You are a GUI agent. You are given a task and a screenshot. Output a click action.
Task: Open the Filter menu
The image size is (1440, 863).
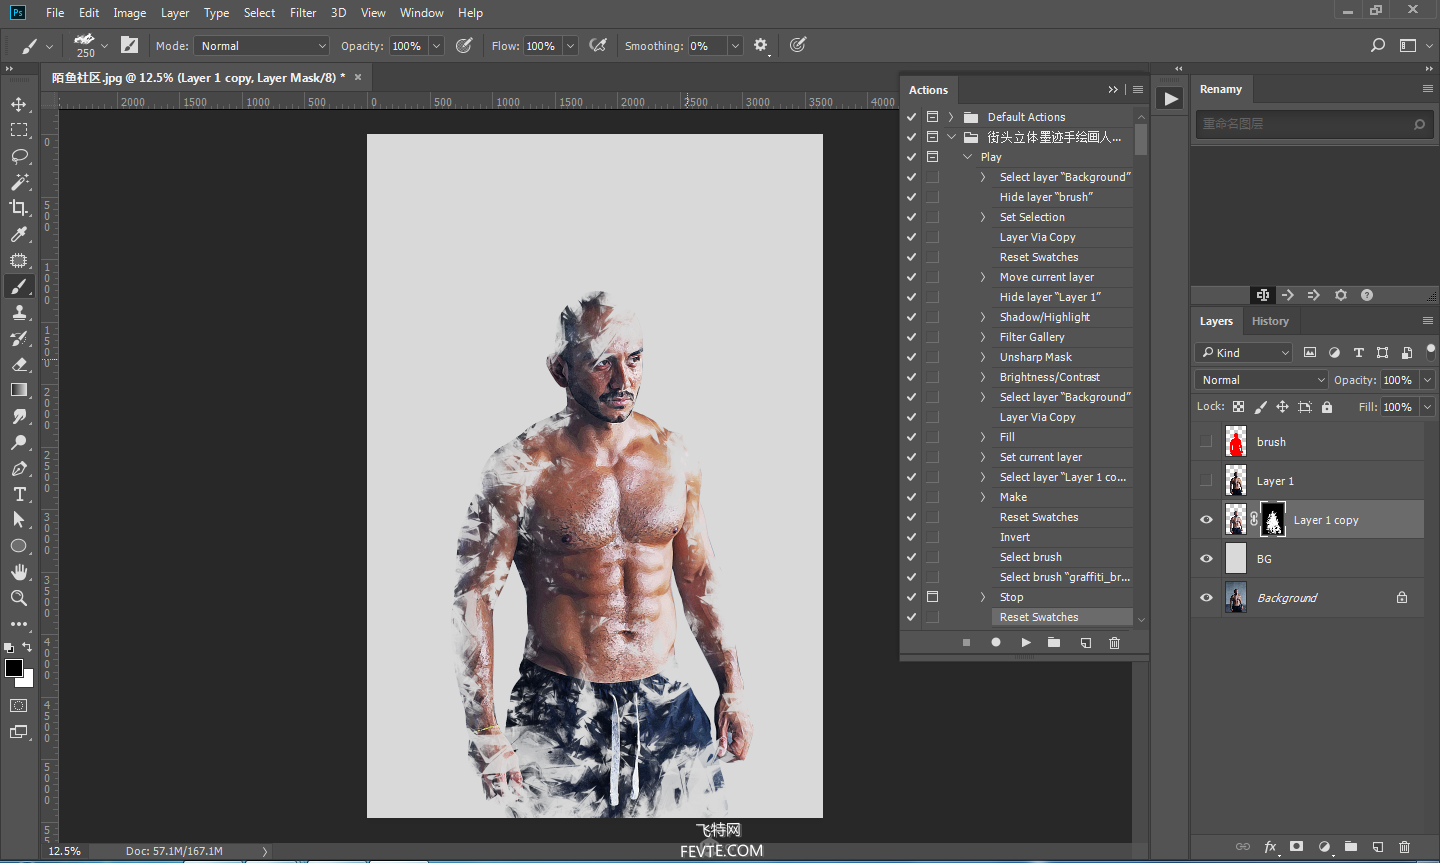303,13
